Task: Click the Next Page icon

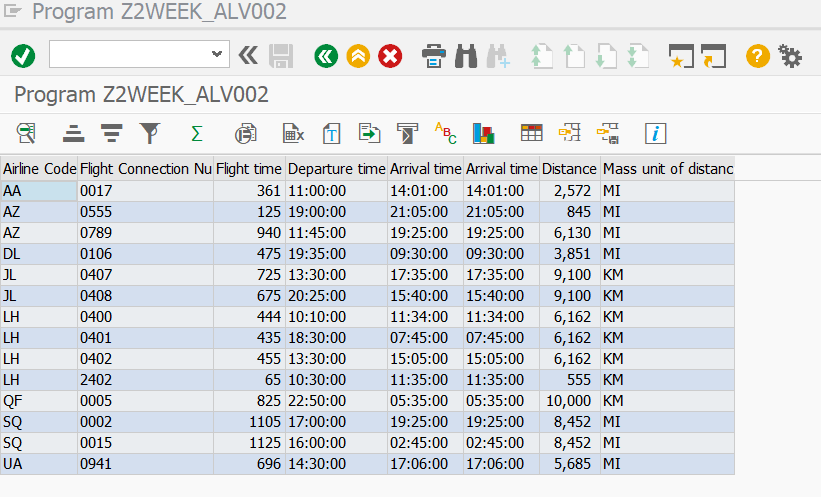Action: [606, 56]
